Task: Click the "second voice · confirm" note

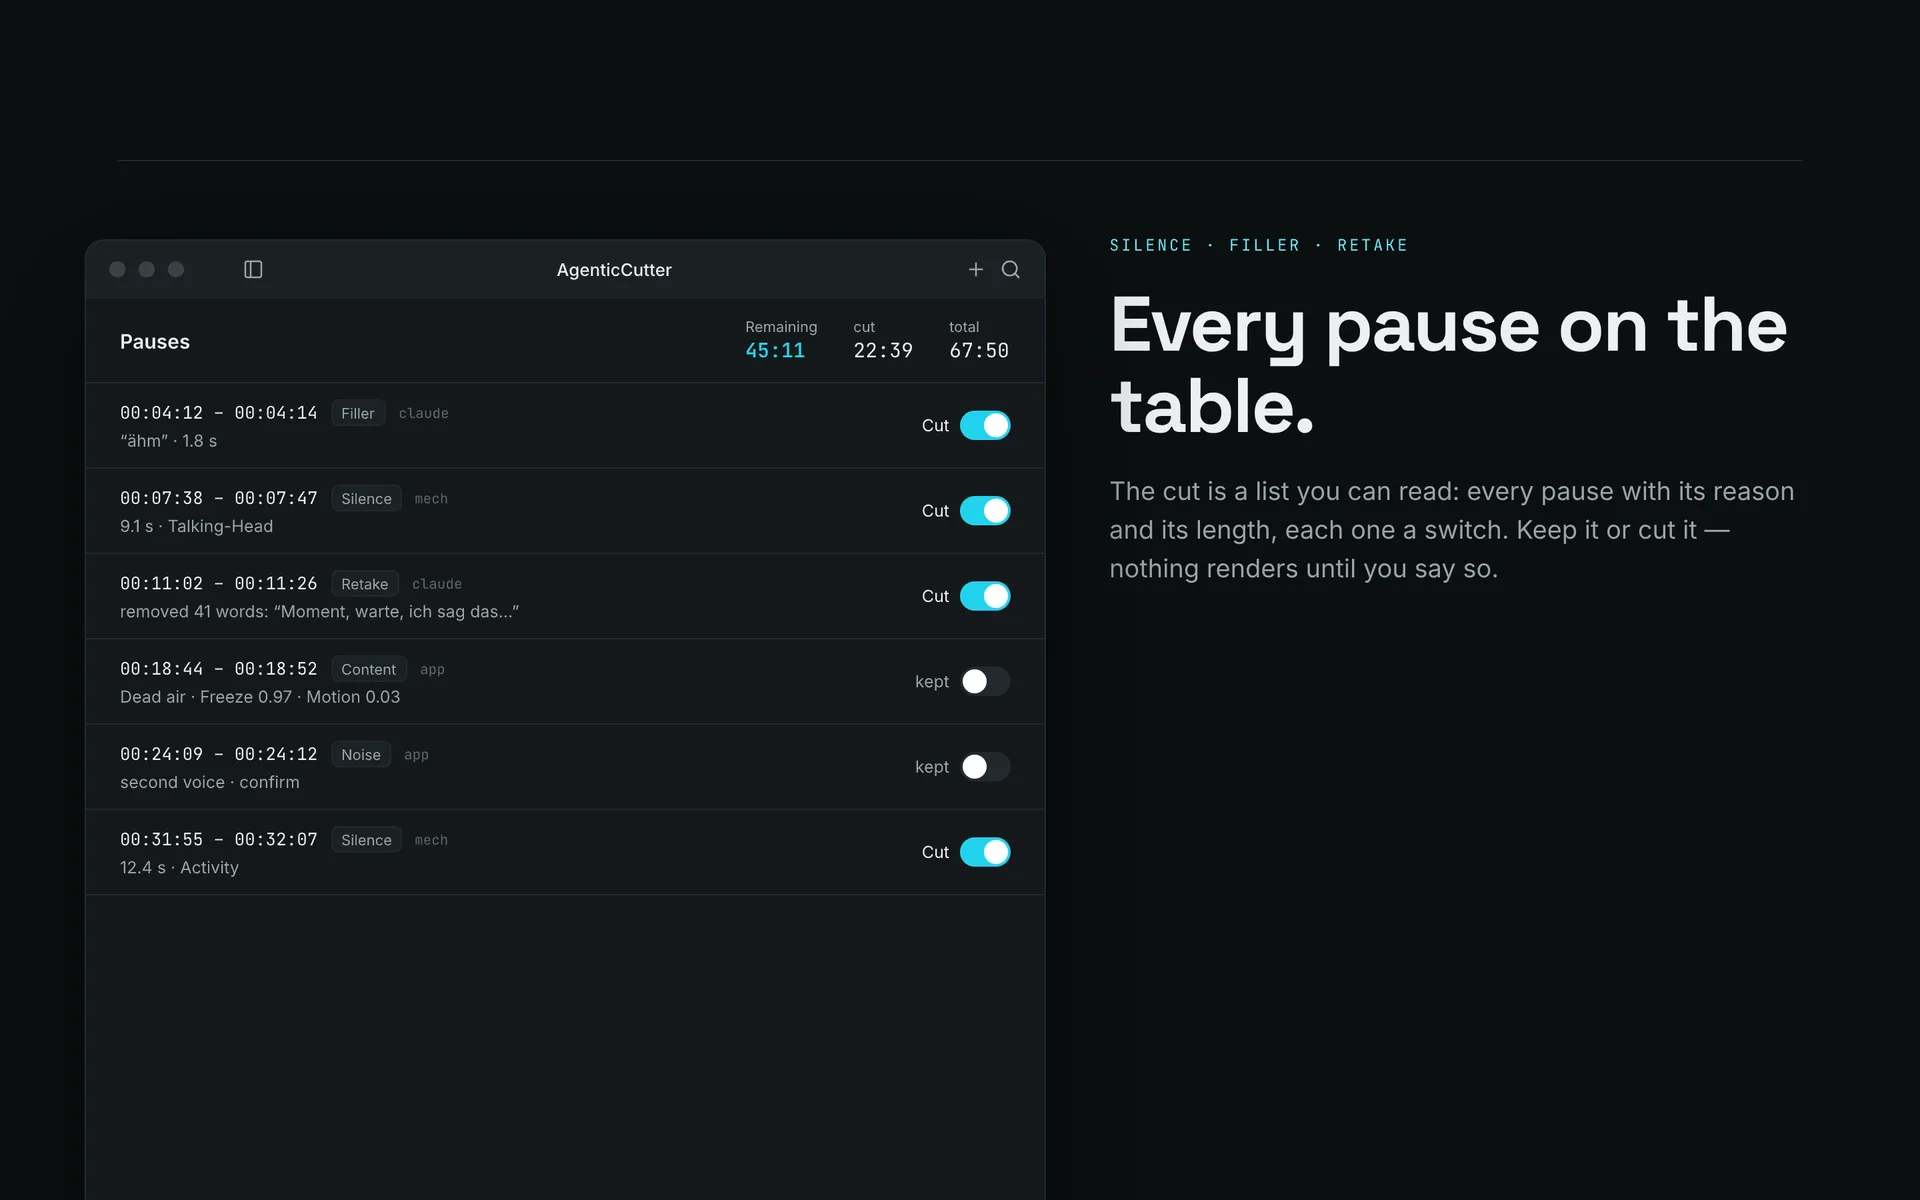Action: coord(210,783)
